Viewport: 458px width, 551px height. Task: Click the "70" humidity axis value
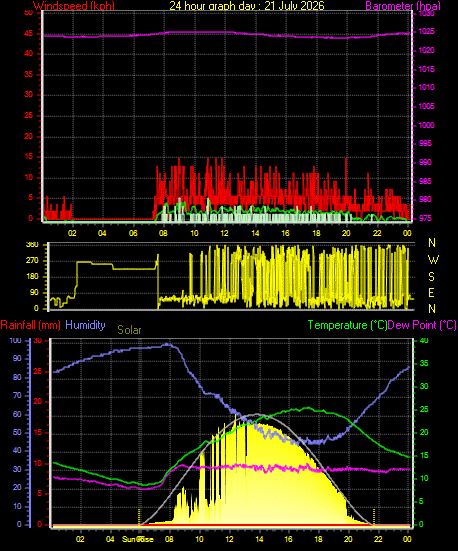[x=17, y=395]
